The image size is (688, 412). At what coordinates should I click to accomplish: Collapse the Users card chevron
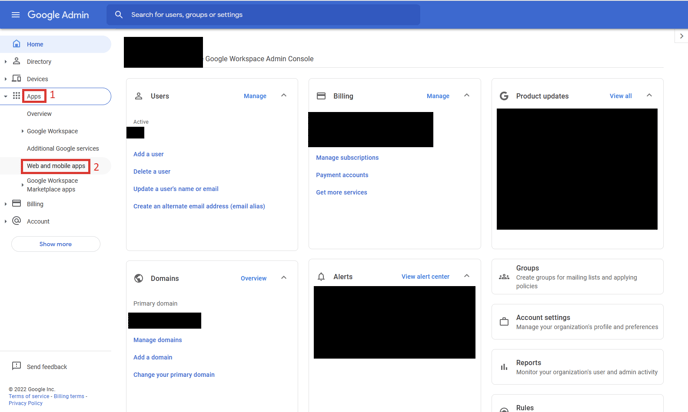point(284,96)
